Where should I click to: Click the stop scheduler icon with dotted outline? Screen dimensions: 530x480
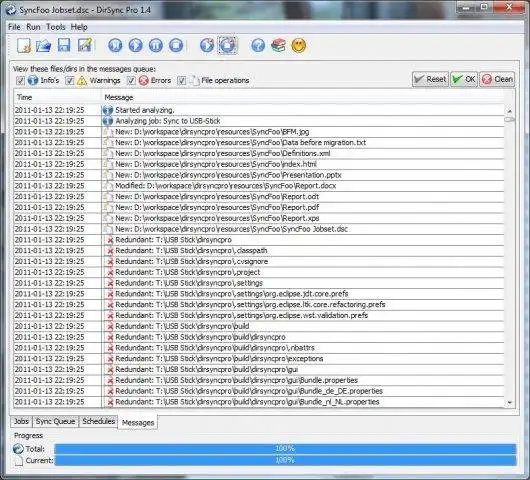227,45
